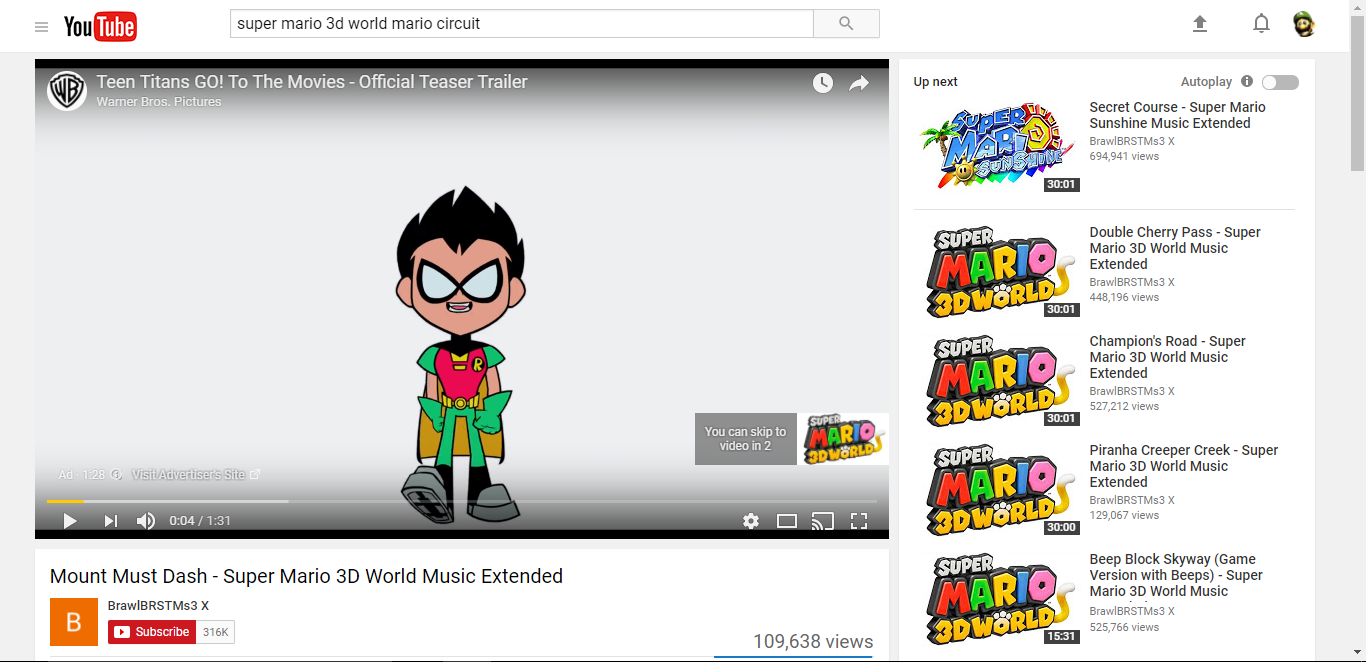The image size is (1366, 662).
Task: Seek on the video progress bar
Action: tap(462, 501)
